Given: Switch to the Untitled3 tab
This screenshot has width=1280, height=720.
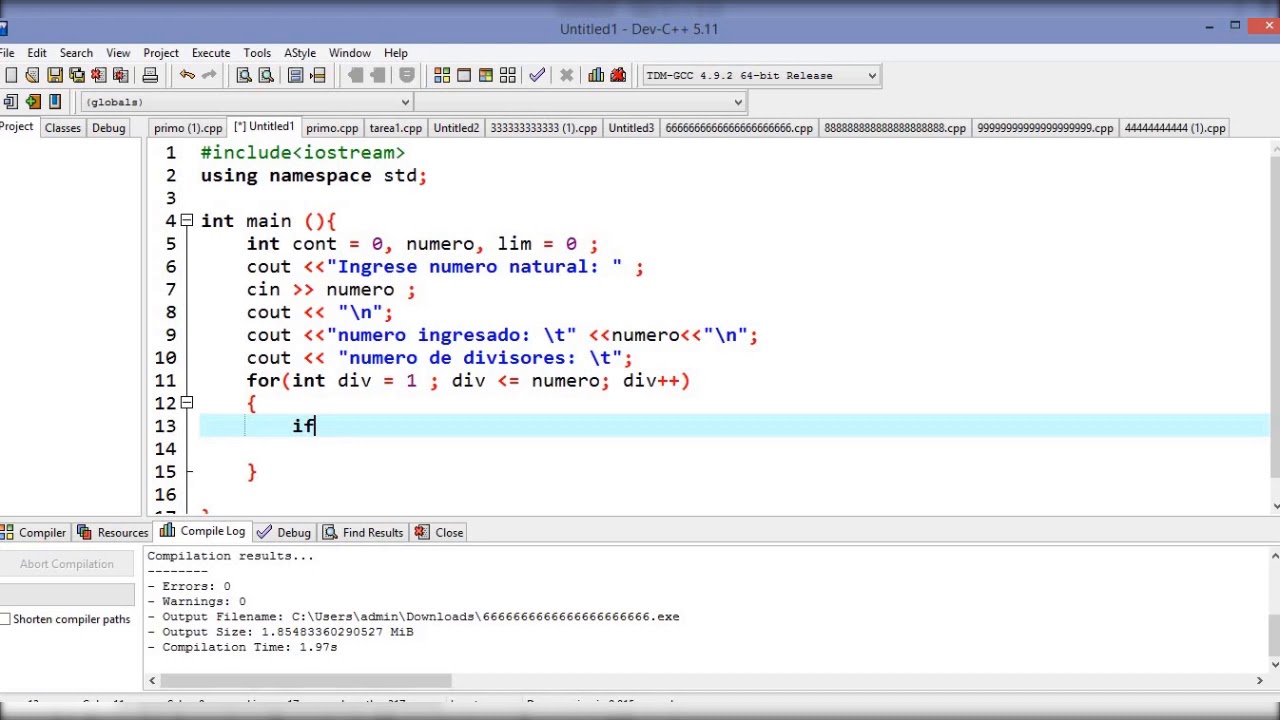Looking at the screenshot, I should 631,128.
